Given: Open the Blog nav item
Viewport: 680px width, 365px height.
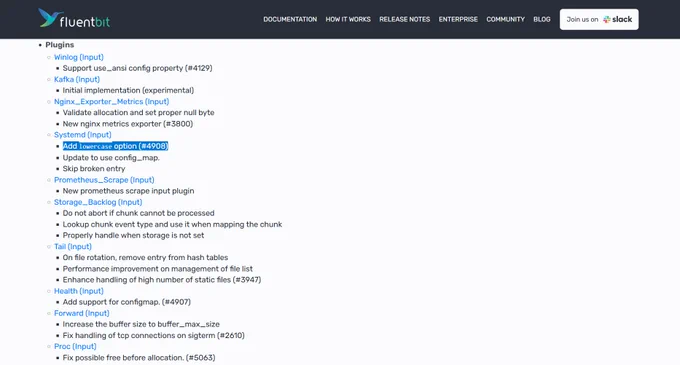Looking at the screenshot, I should tap(542, 20).
